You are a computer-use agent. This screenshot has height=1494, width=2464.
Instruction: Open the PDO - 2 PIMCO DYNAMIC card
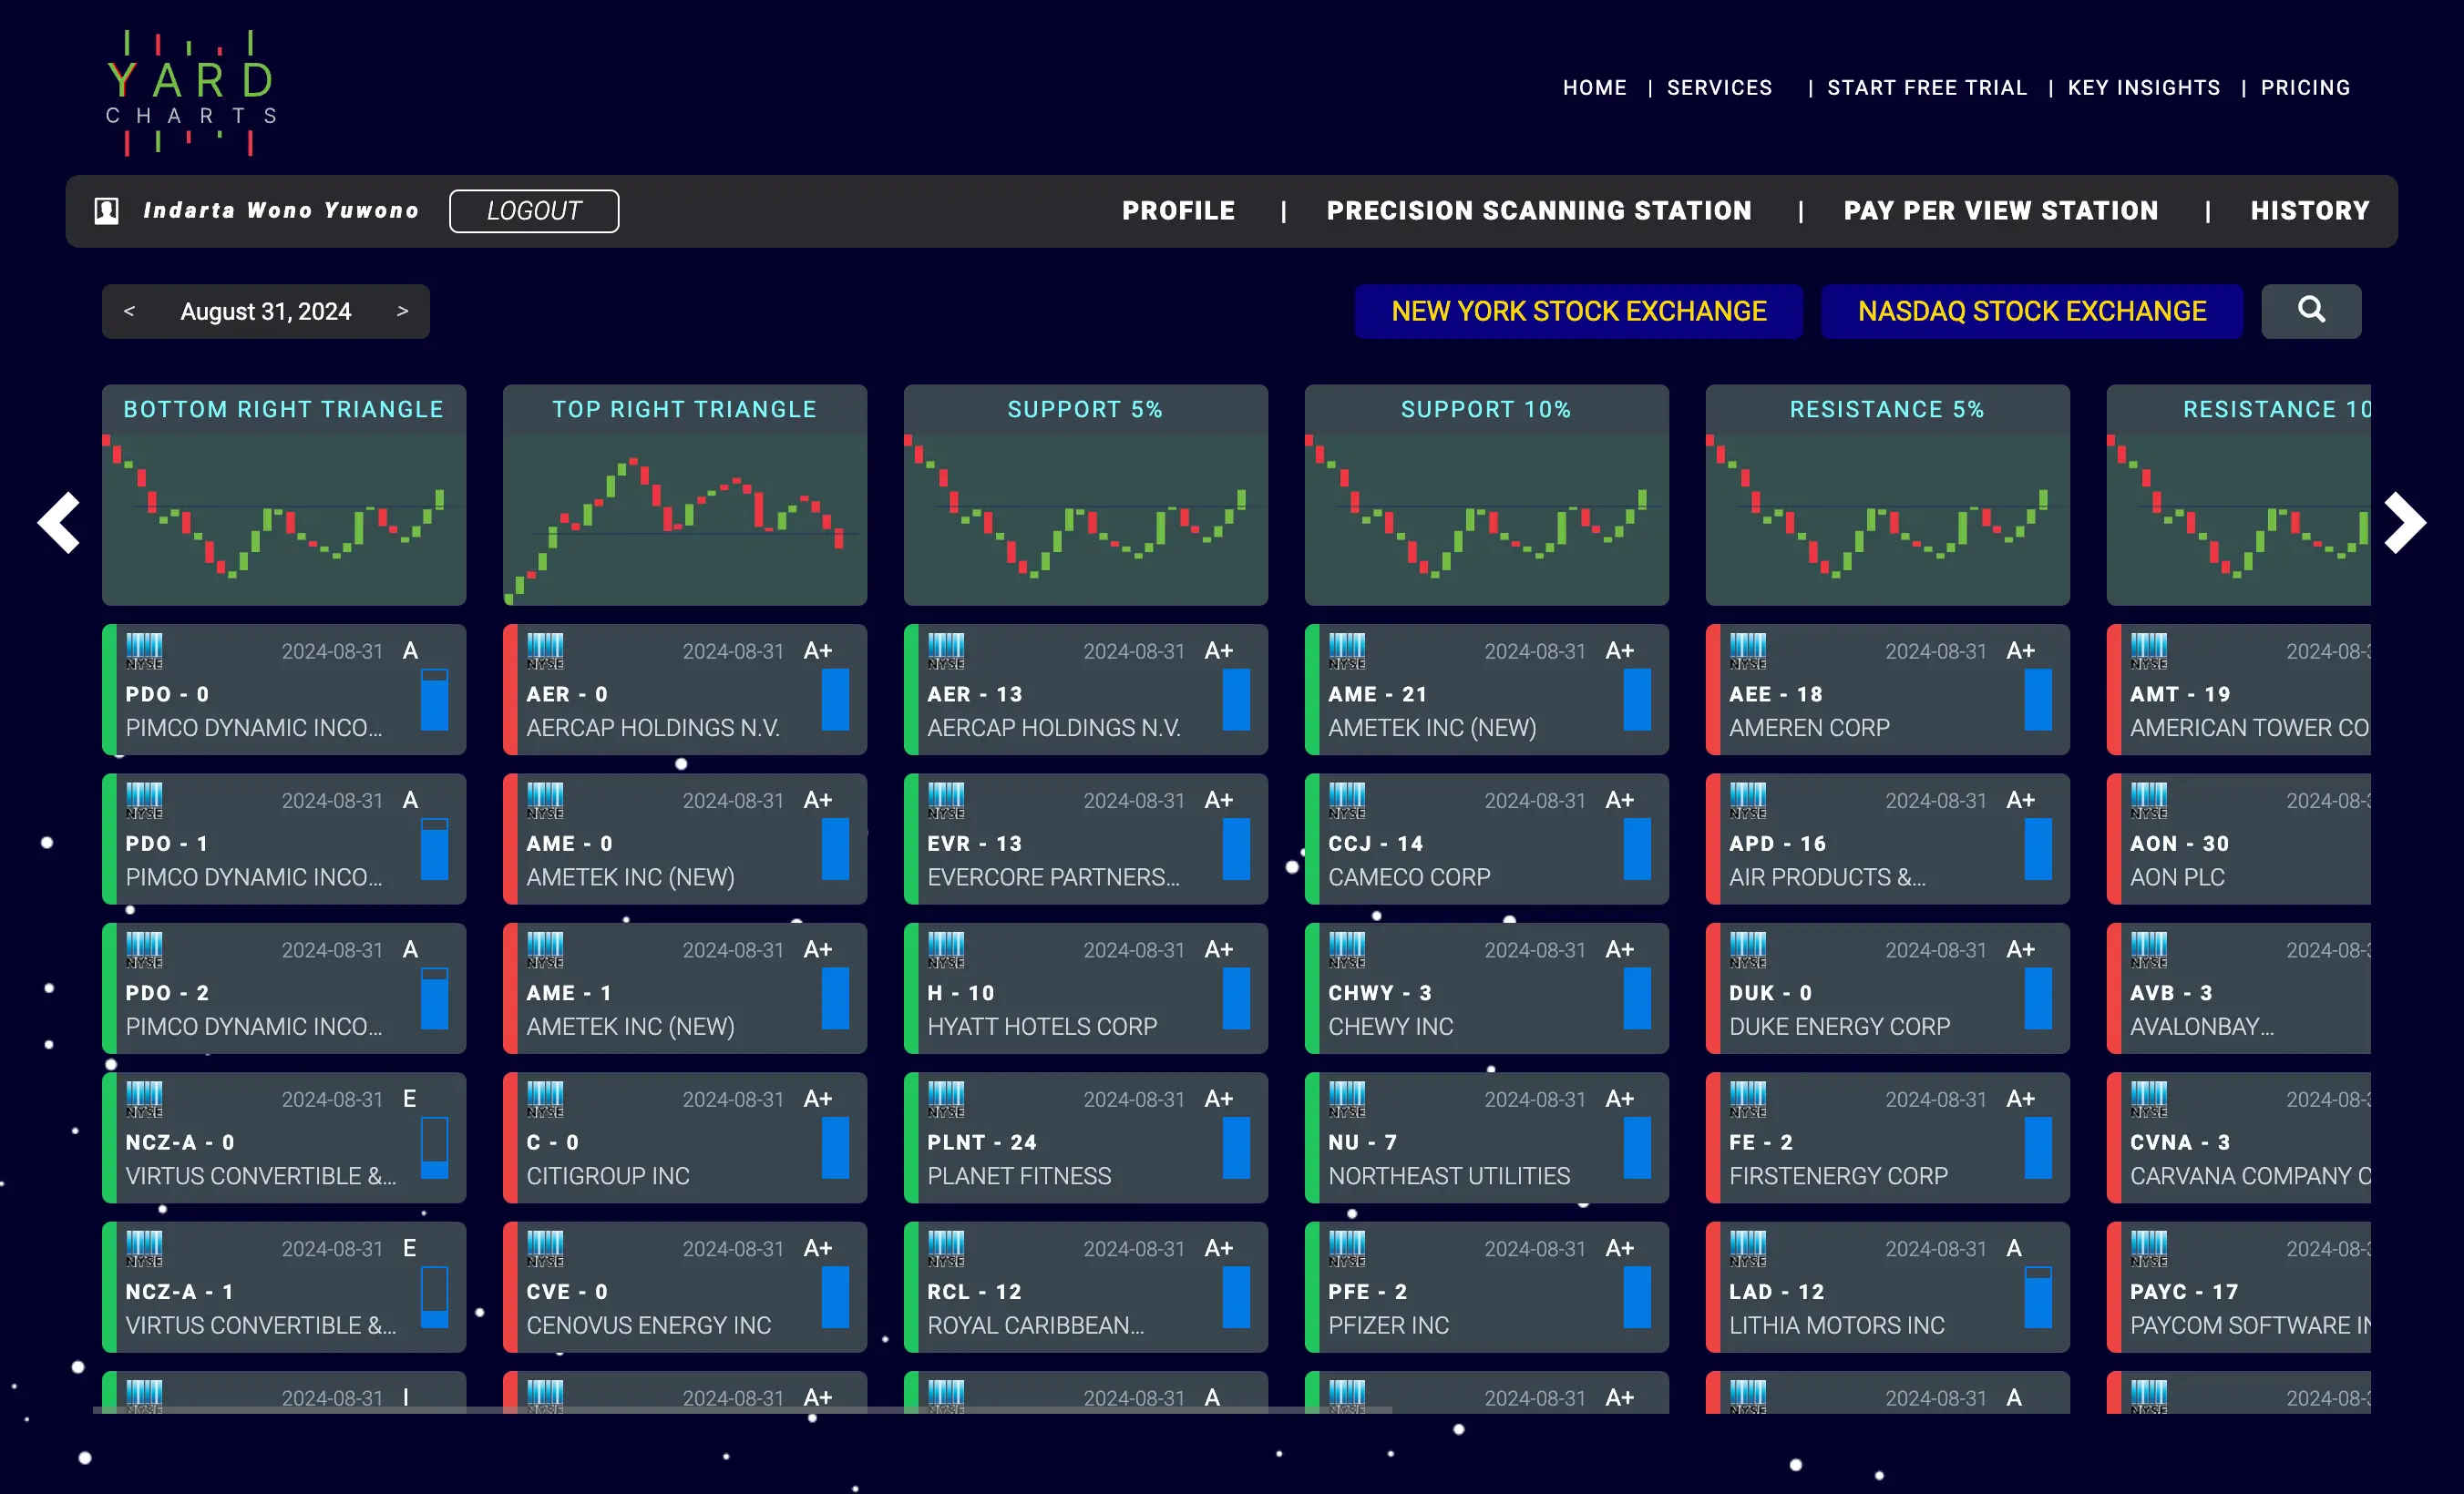coord(284,988)
